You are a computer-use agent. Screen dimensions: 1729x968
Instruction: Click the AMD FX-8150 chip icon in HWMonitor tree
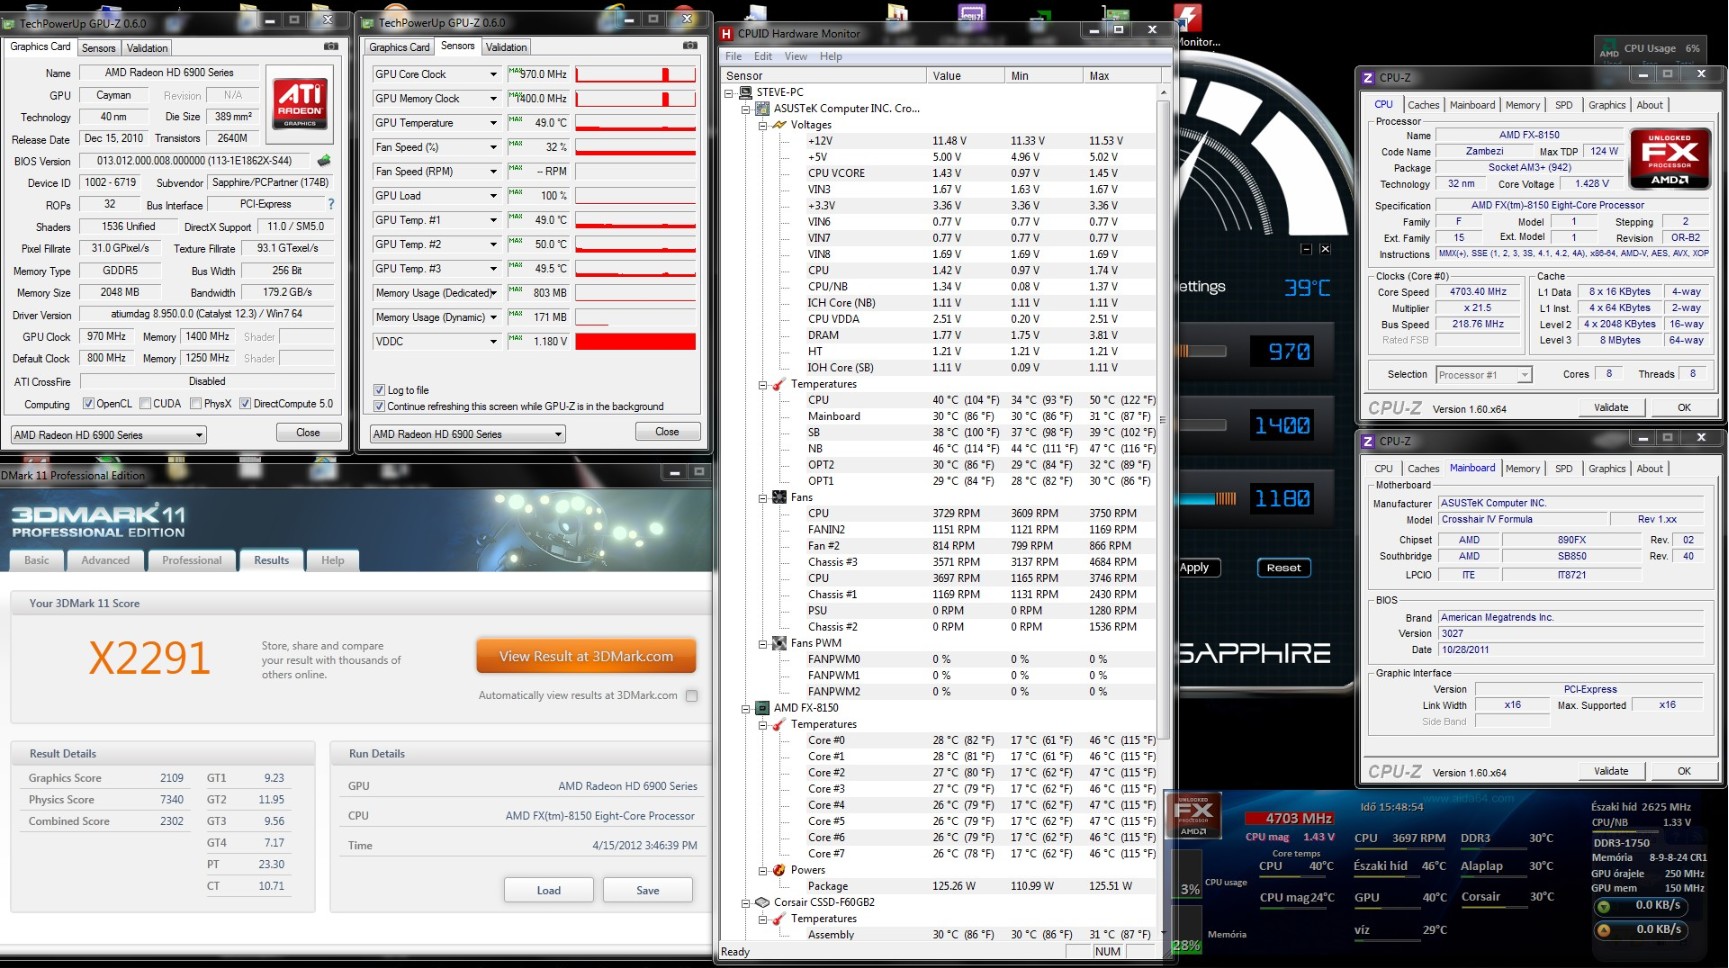[762, 708]
